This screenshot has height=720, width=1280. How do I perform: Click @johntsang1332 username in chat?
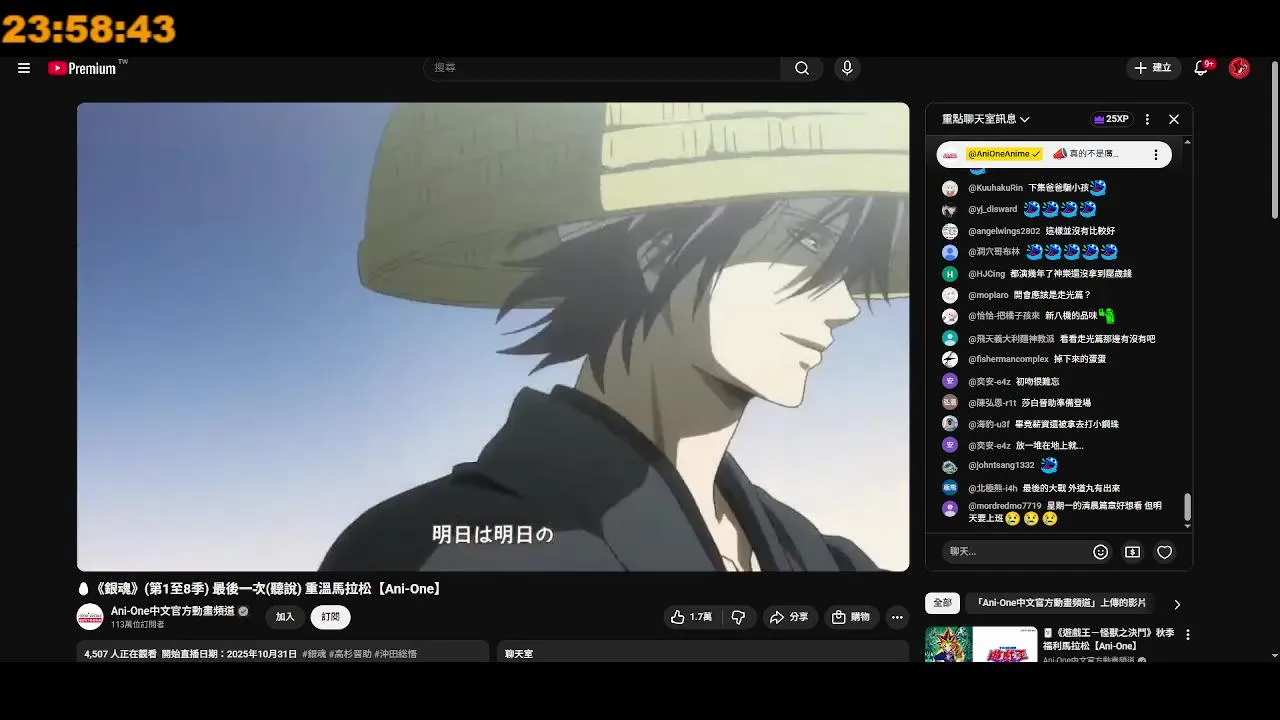[1001, 466]
